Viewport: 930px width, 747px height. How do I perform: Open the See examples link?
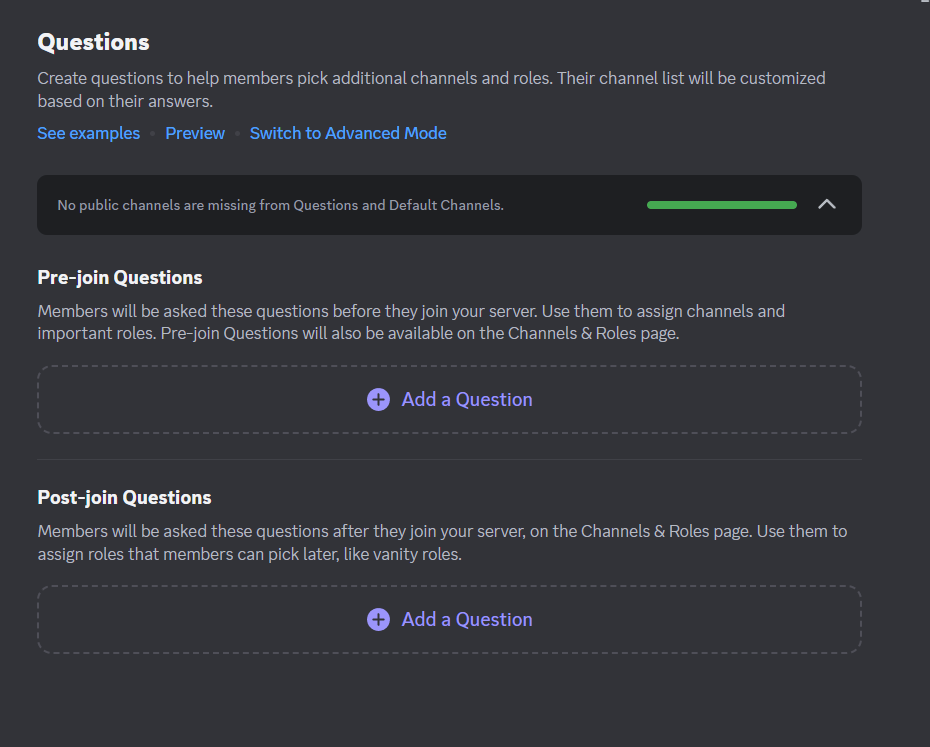click(x=89, y=134)
